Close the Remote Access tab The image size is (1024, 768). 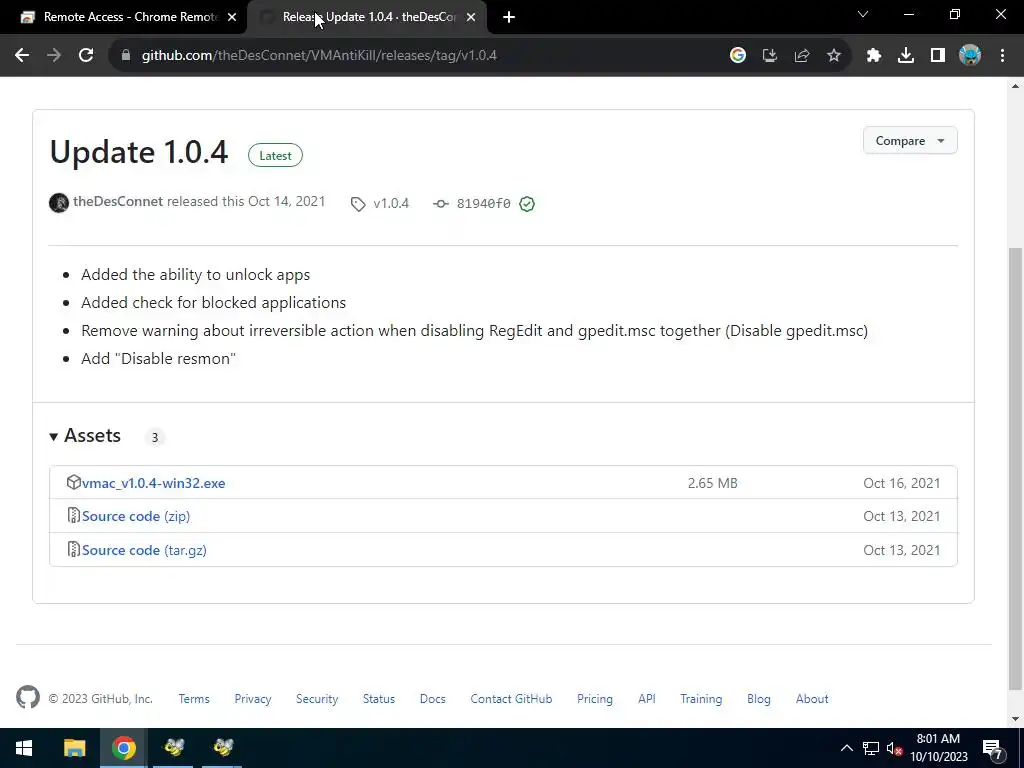(232, 18)
